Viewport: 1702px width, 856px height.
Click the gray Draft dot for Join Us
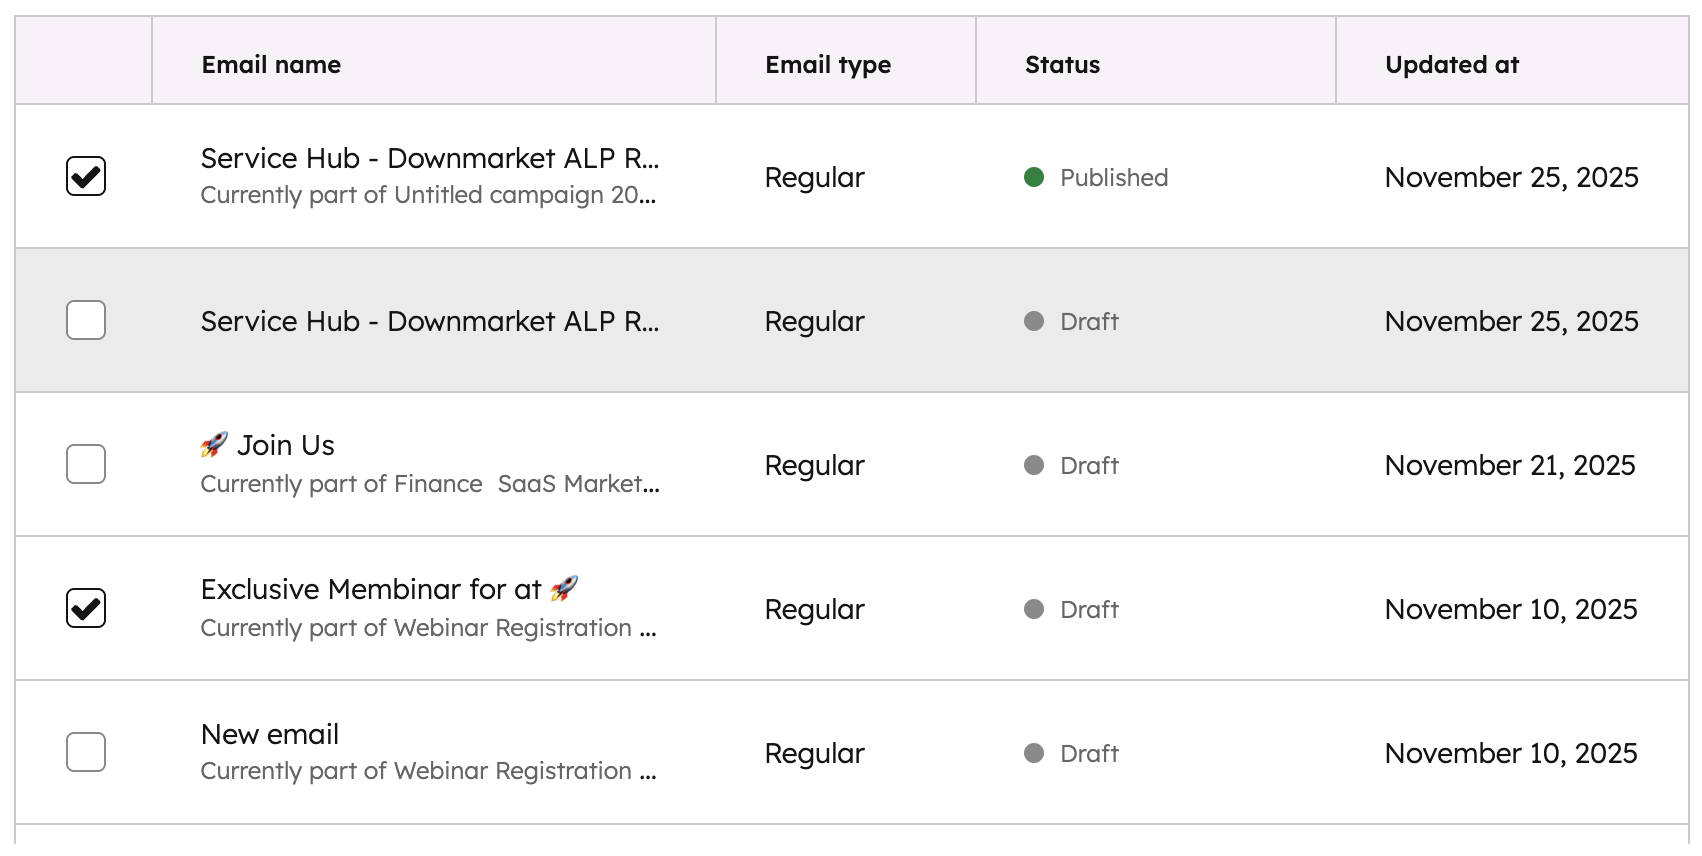pos(1034,465)
